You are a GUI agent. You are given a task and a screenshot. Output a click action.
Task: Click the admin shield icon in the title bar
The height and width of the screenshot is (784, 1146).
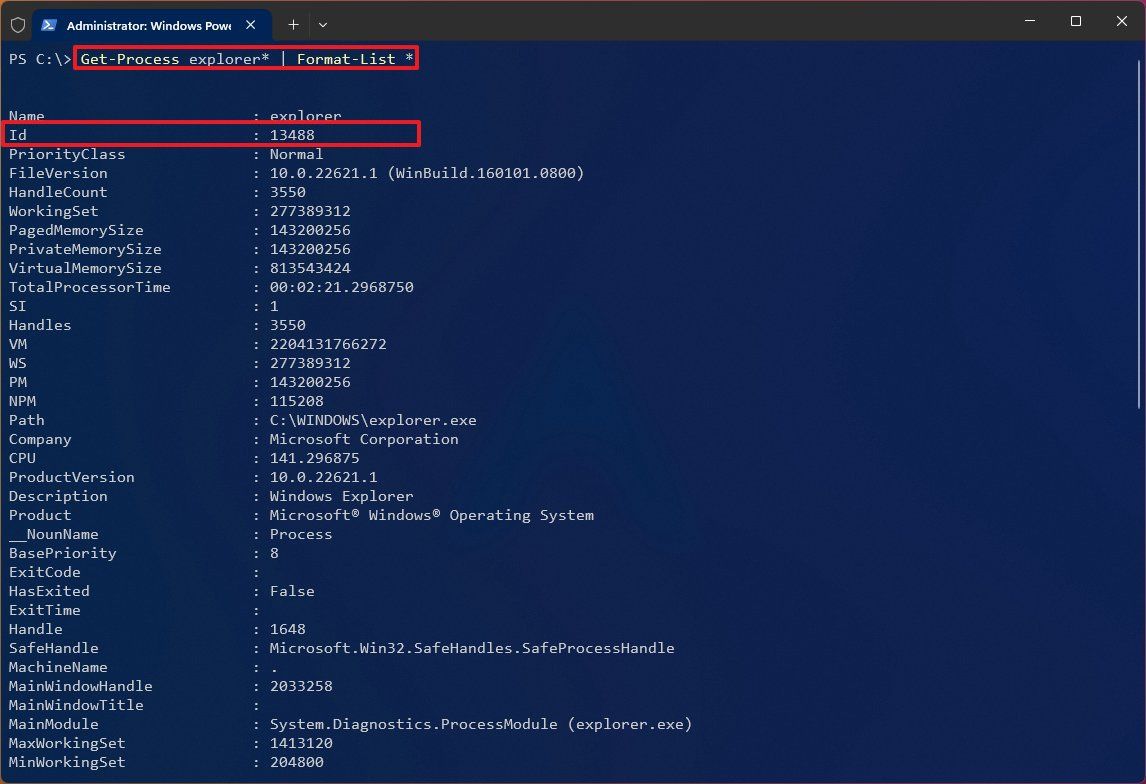coord(18,24)
